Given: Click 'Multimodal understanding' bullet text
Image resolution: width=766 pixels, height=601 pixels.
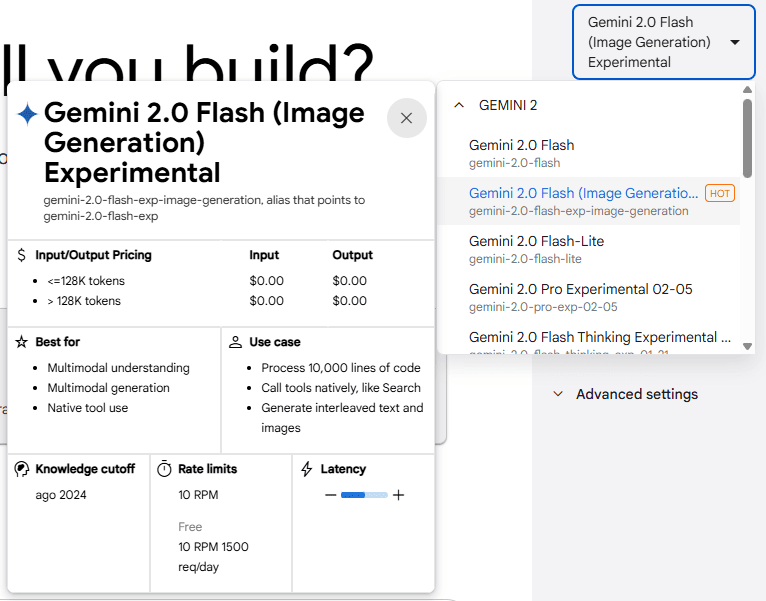Looking at the screenshot, I should click(118, 367).
